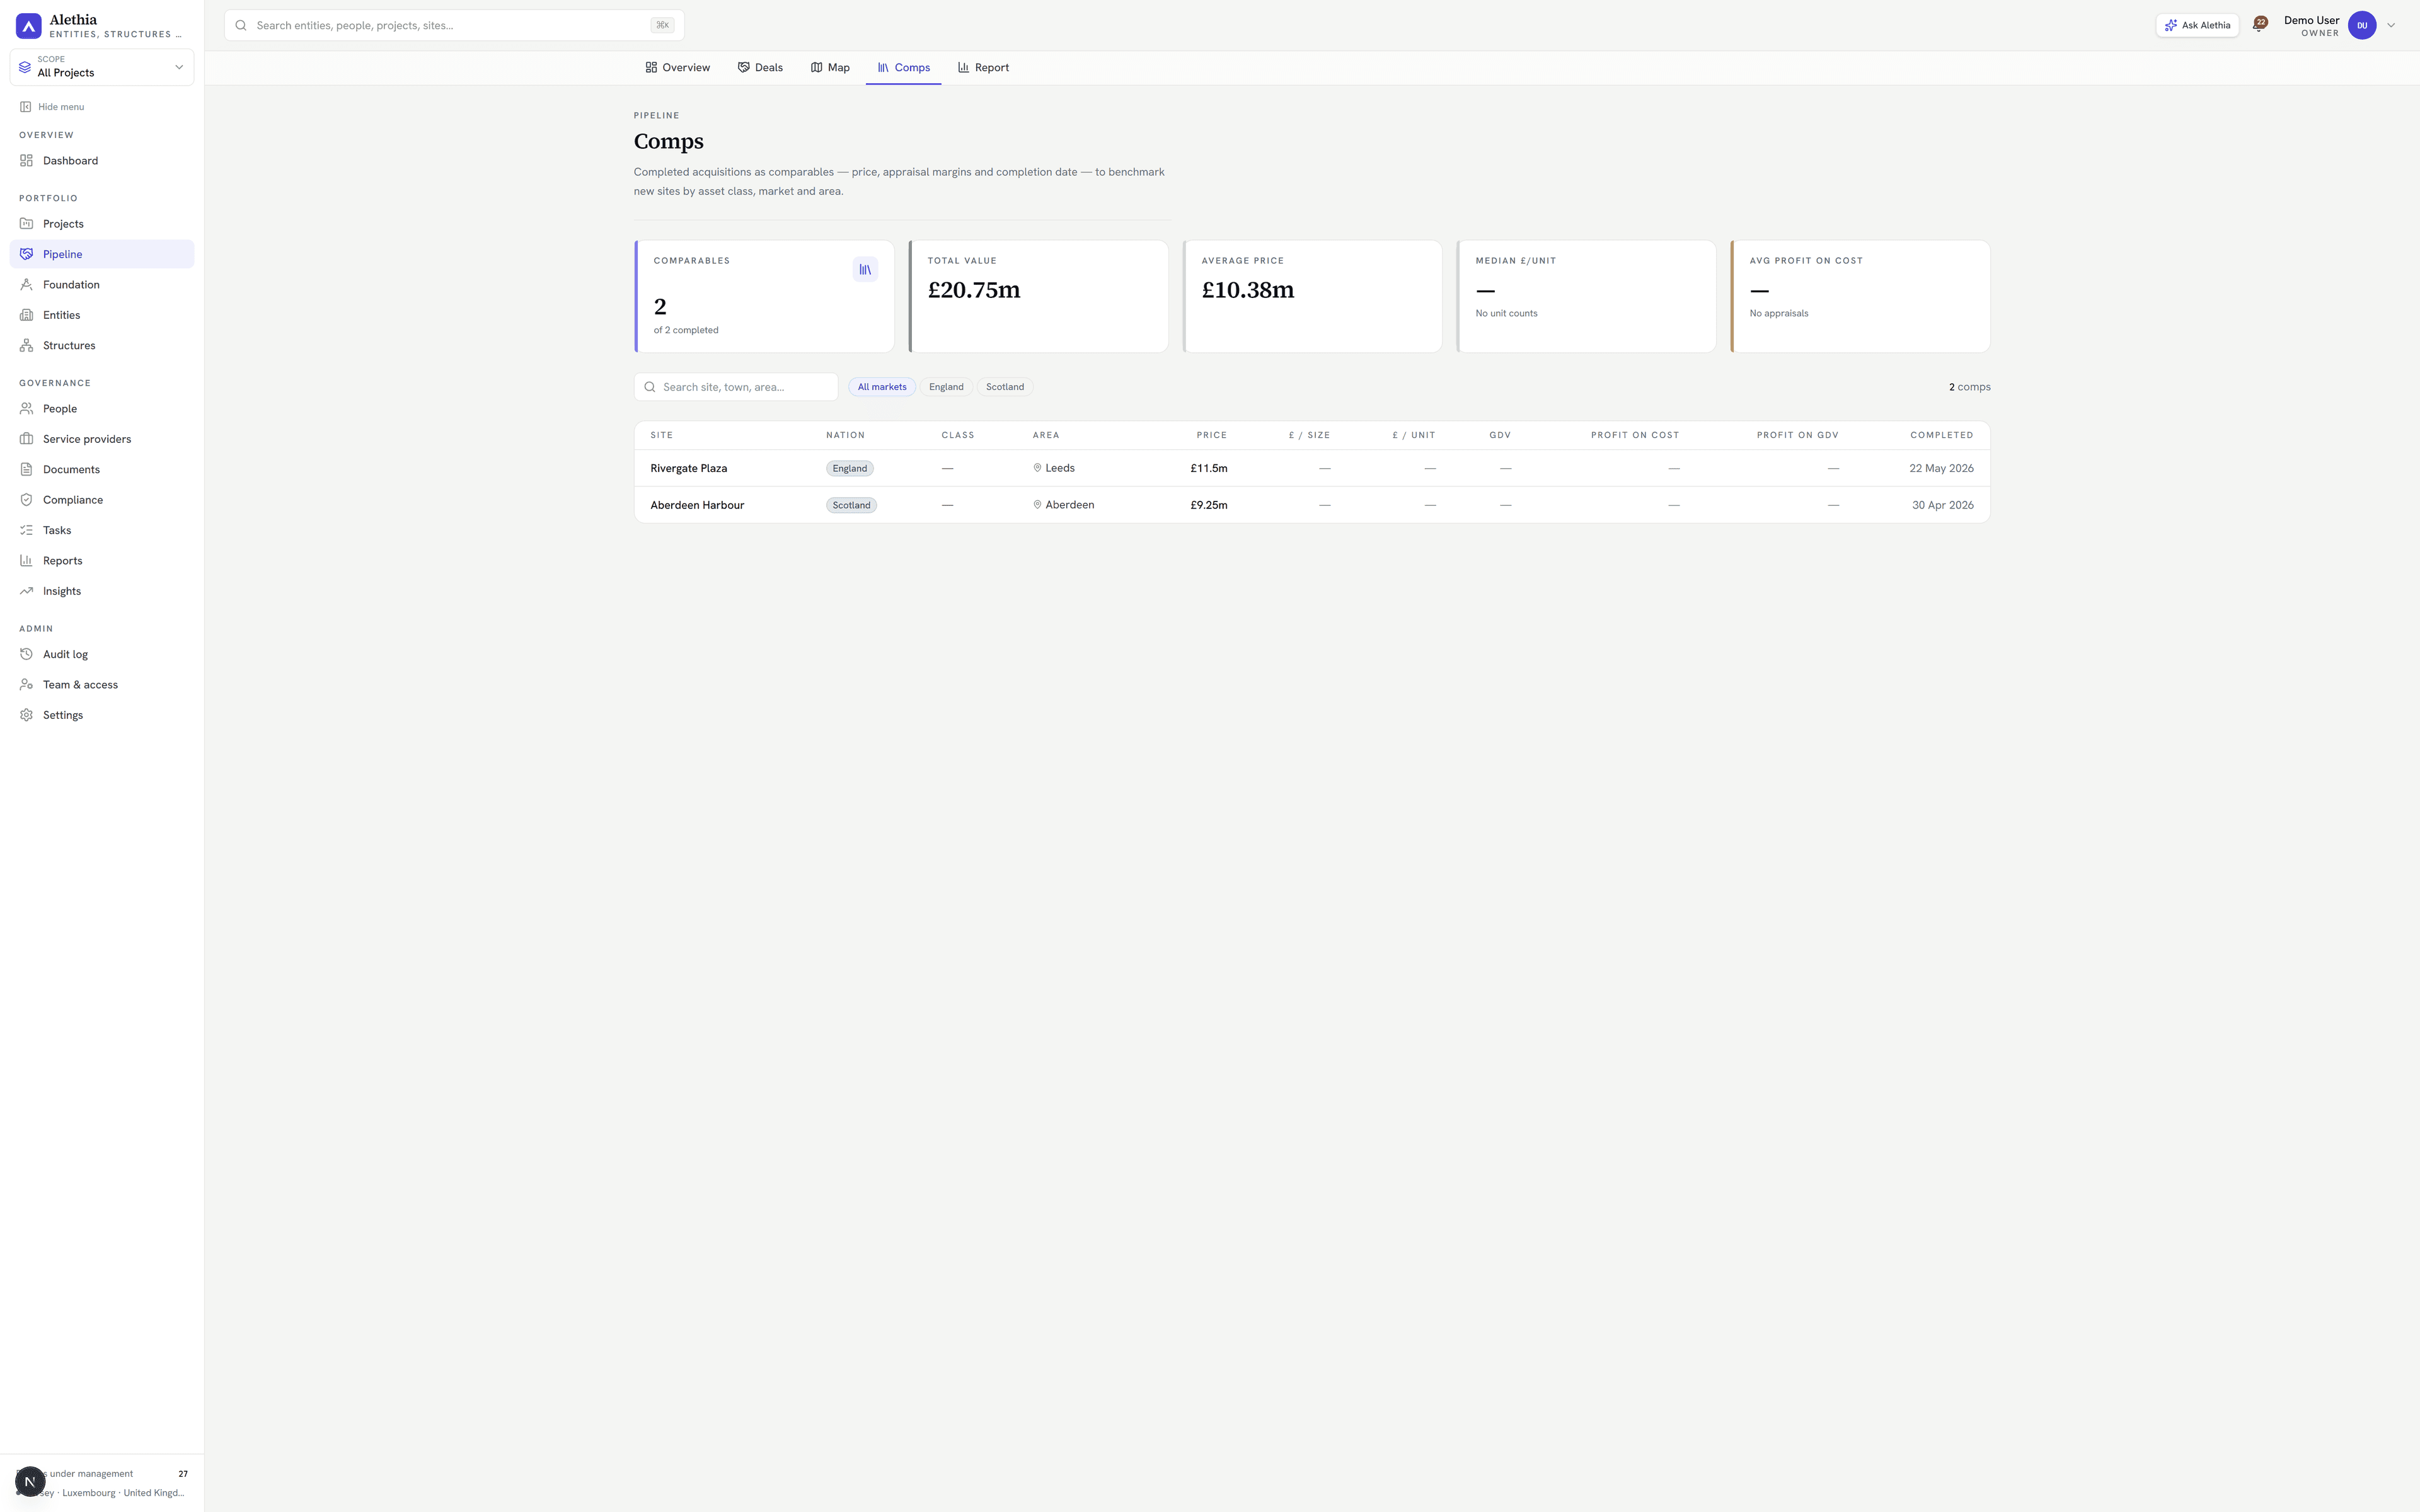2420x1512 pixels.
Task: Filter by the Scotland chip
Action: coord(1005,387)
